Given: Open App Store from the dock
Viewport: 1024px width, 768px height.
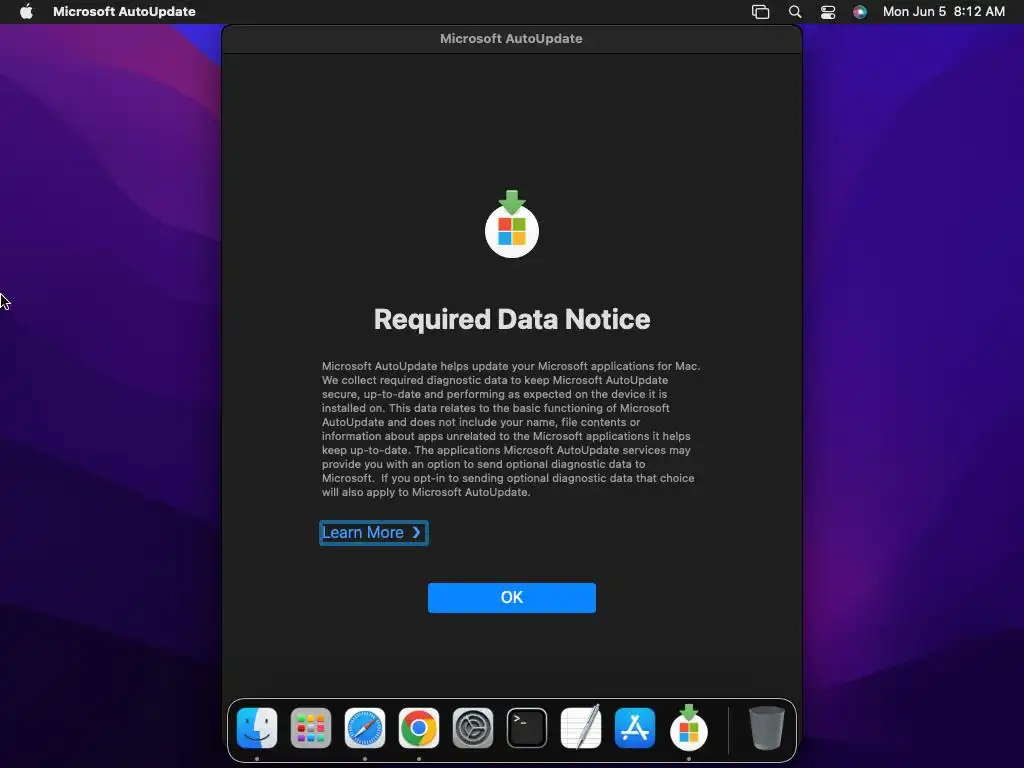Looking at the screenshot, I should point(635,728).
